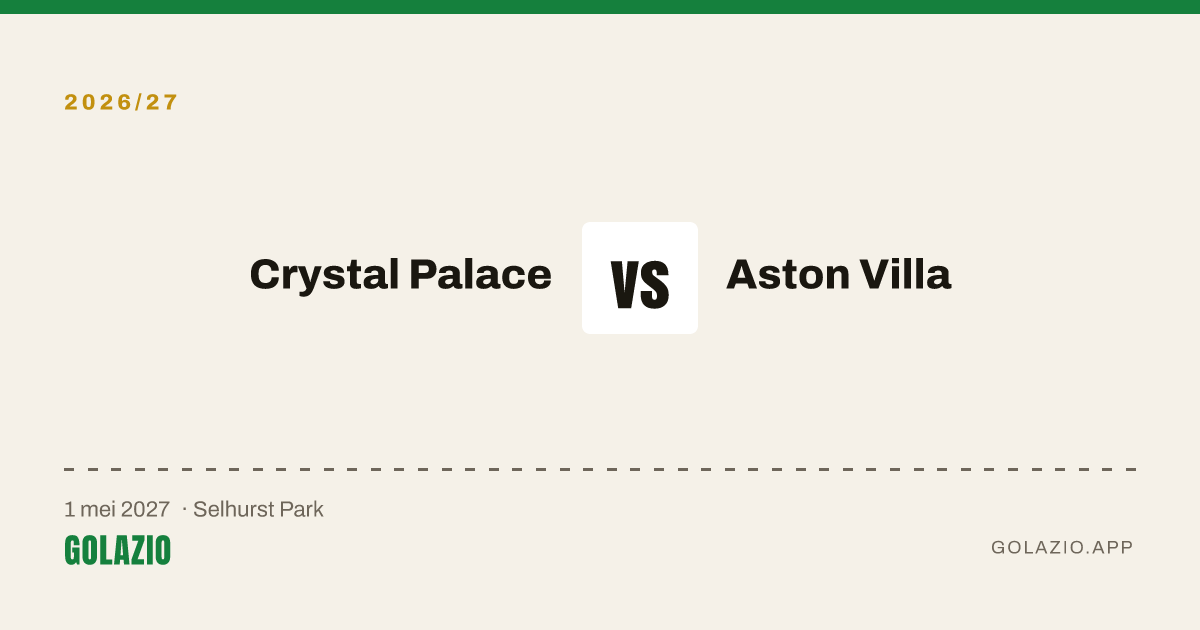Click the date 1 mei 2027

click(117, 509)
